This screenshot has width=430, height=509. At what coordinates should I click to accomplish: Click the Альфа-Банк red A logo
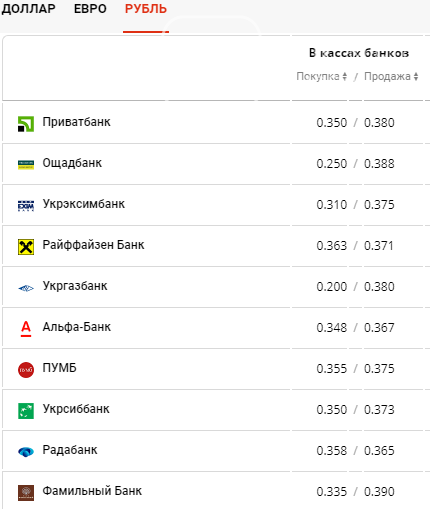pyautogui.click(x=26, y=329)
